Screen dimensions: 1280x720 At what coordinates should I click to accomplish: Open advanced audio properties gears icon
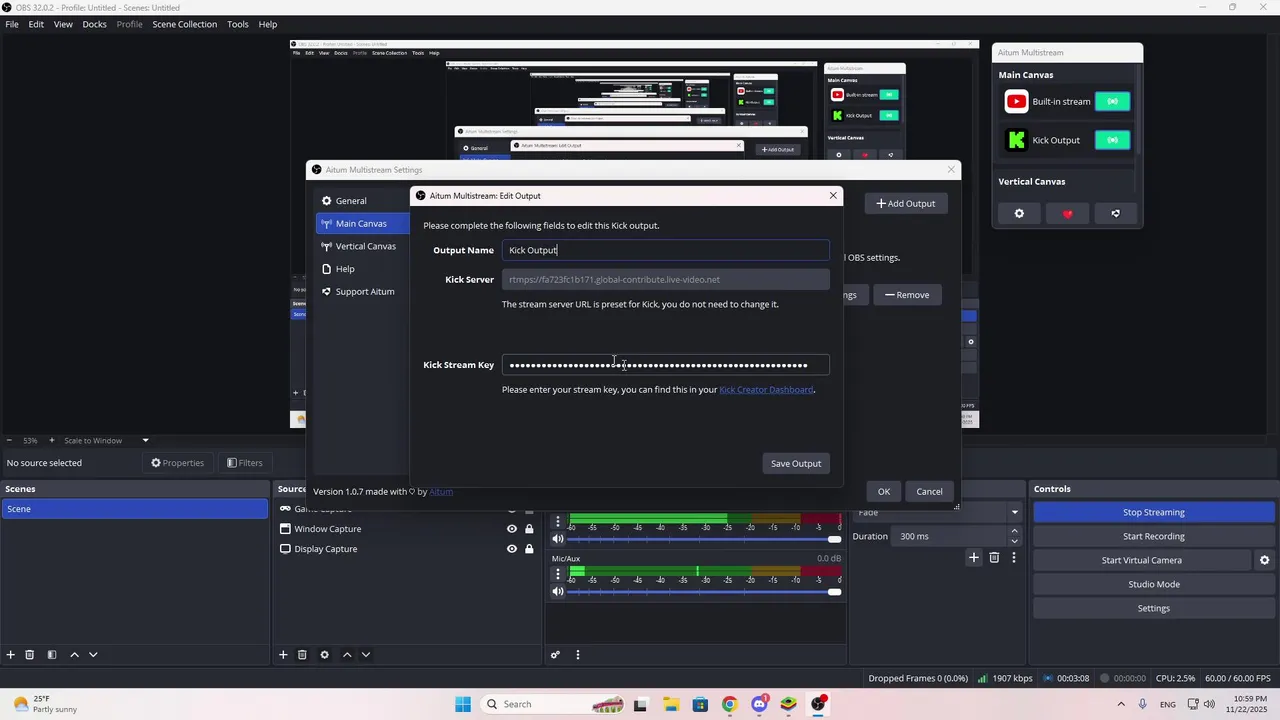tap(555, 655)
